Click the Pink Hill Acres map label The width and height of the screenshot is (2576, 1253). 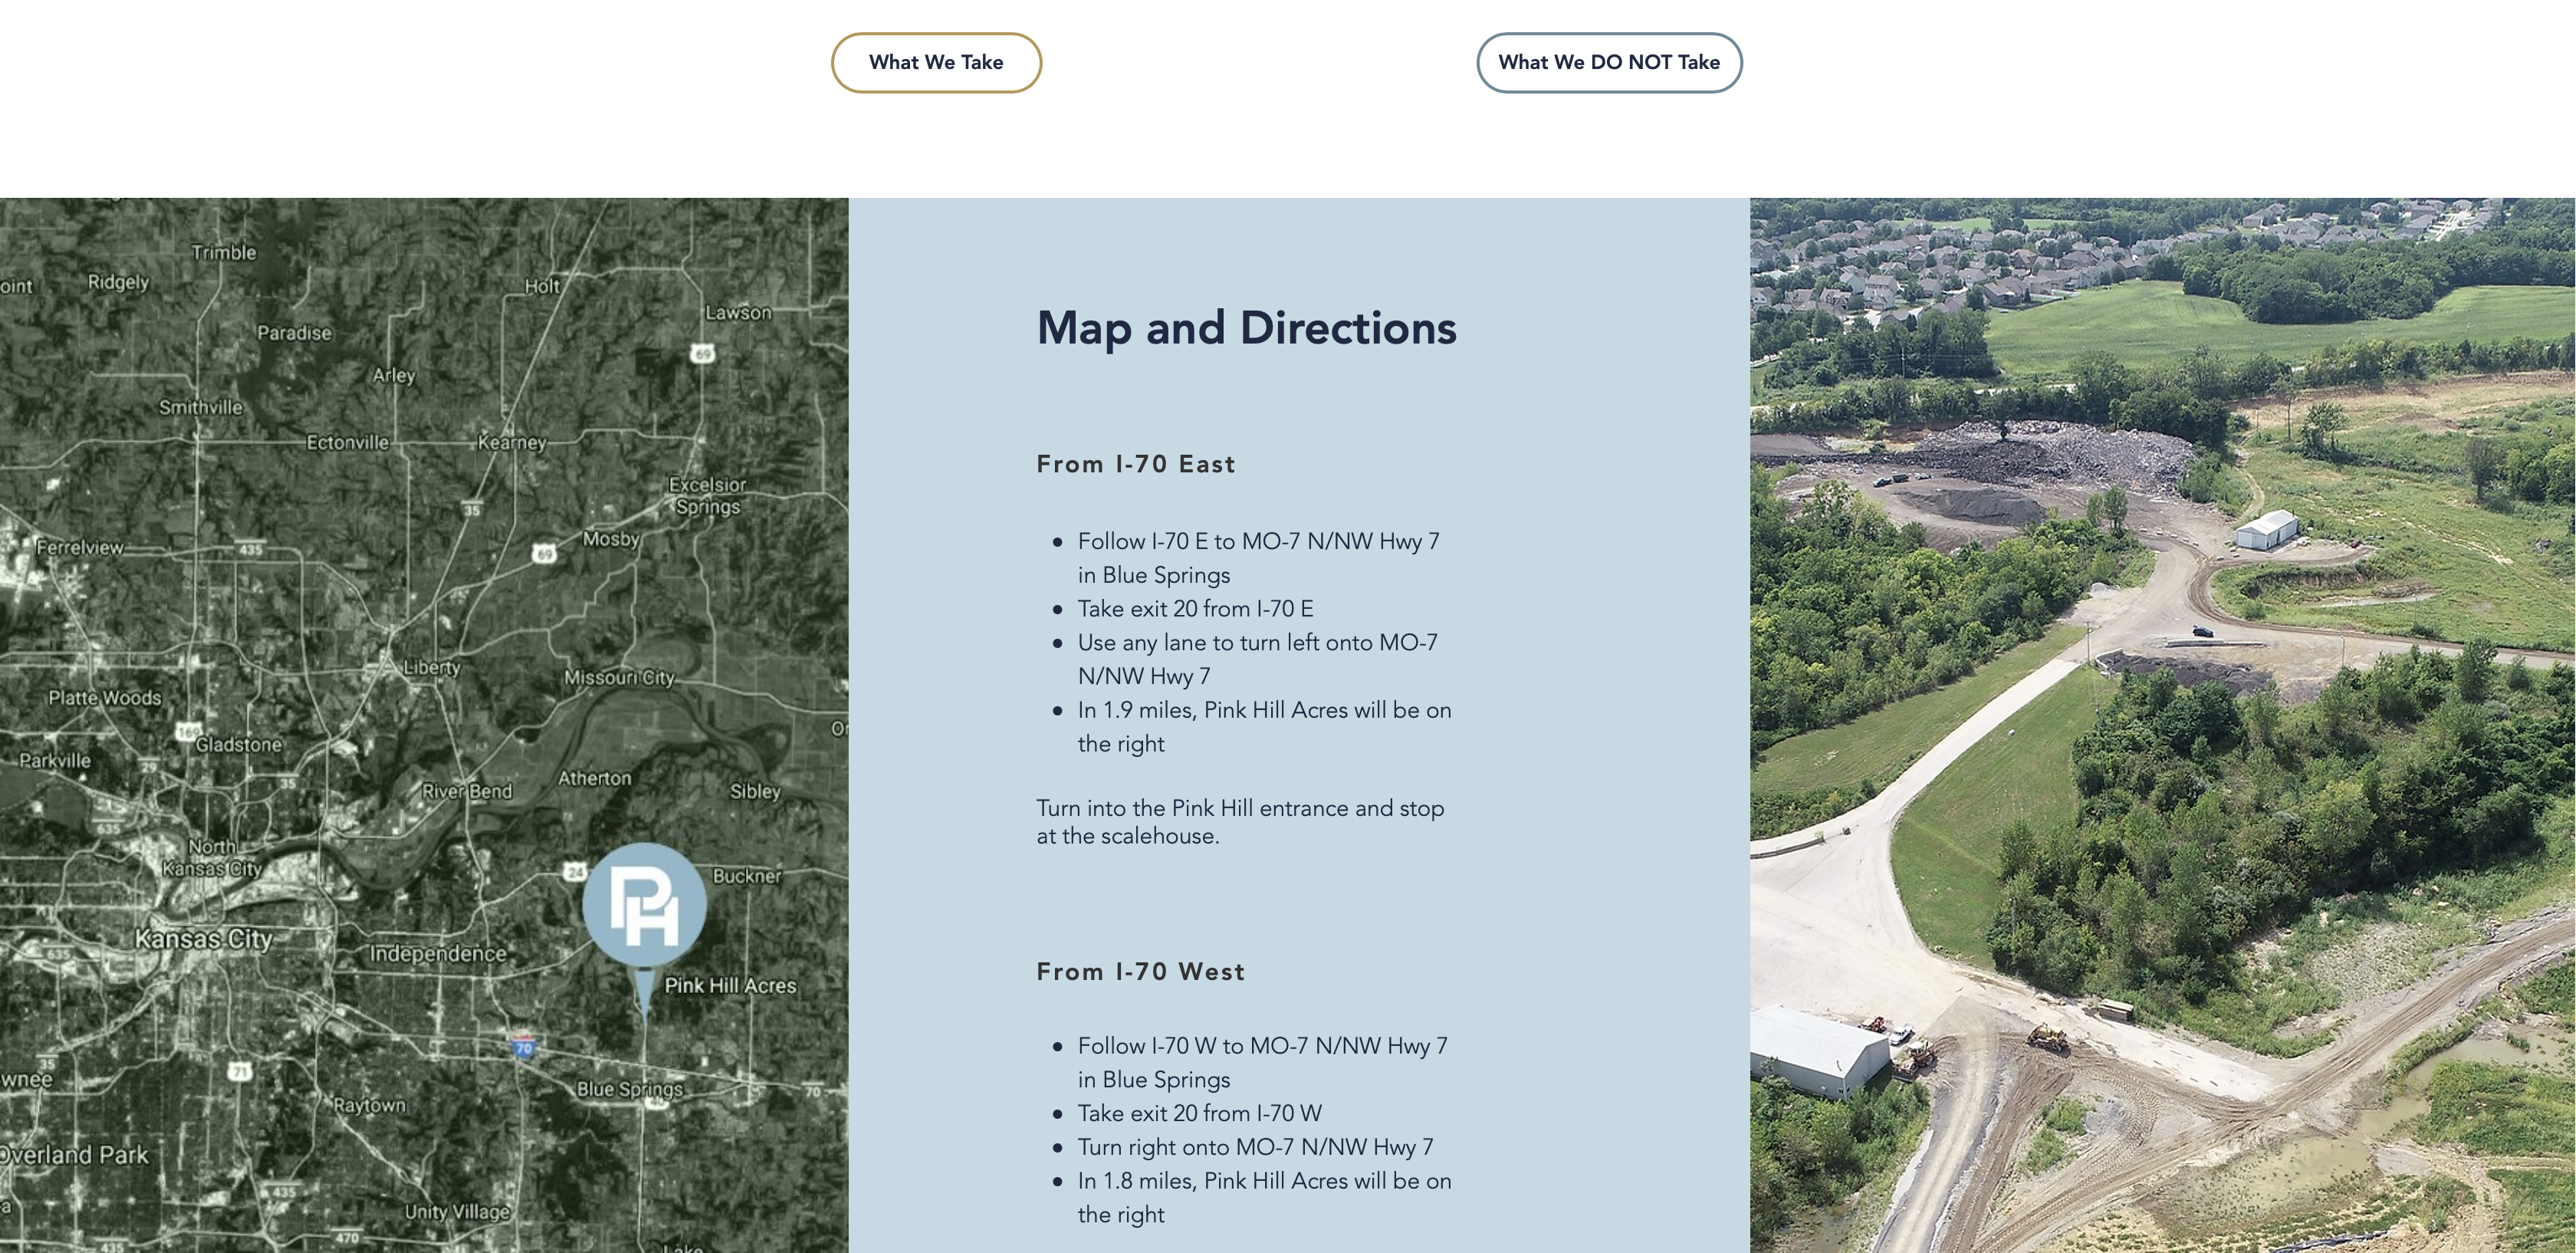[x=730, y=985]
